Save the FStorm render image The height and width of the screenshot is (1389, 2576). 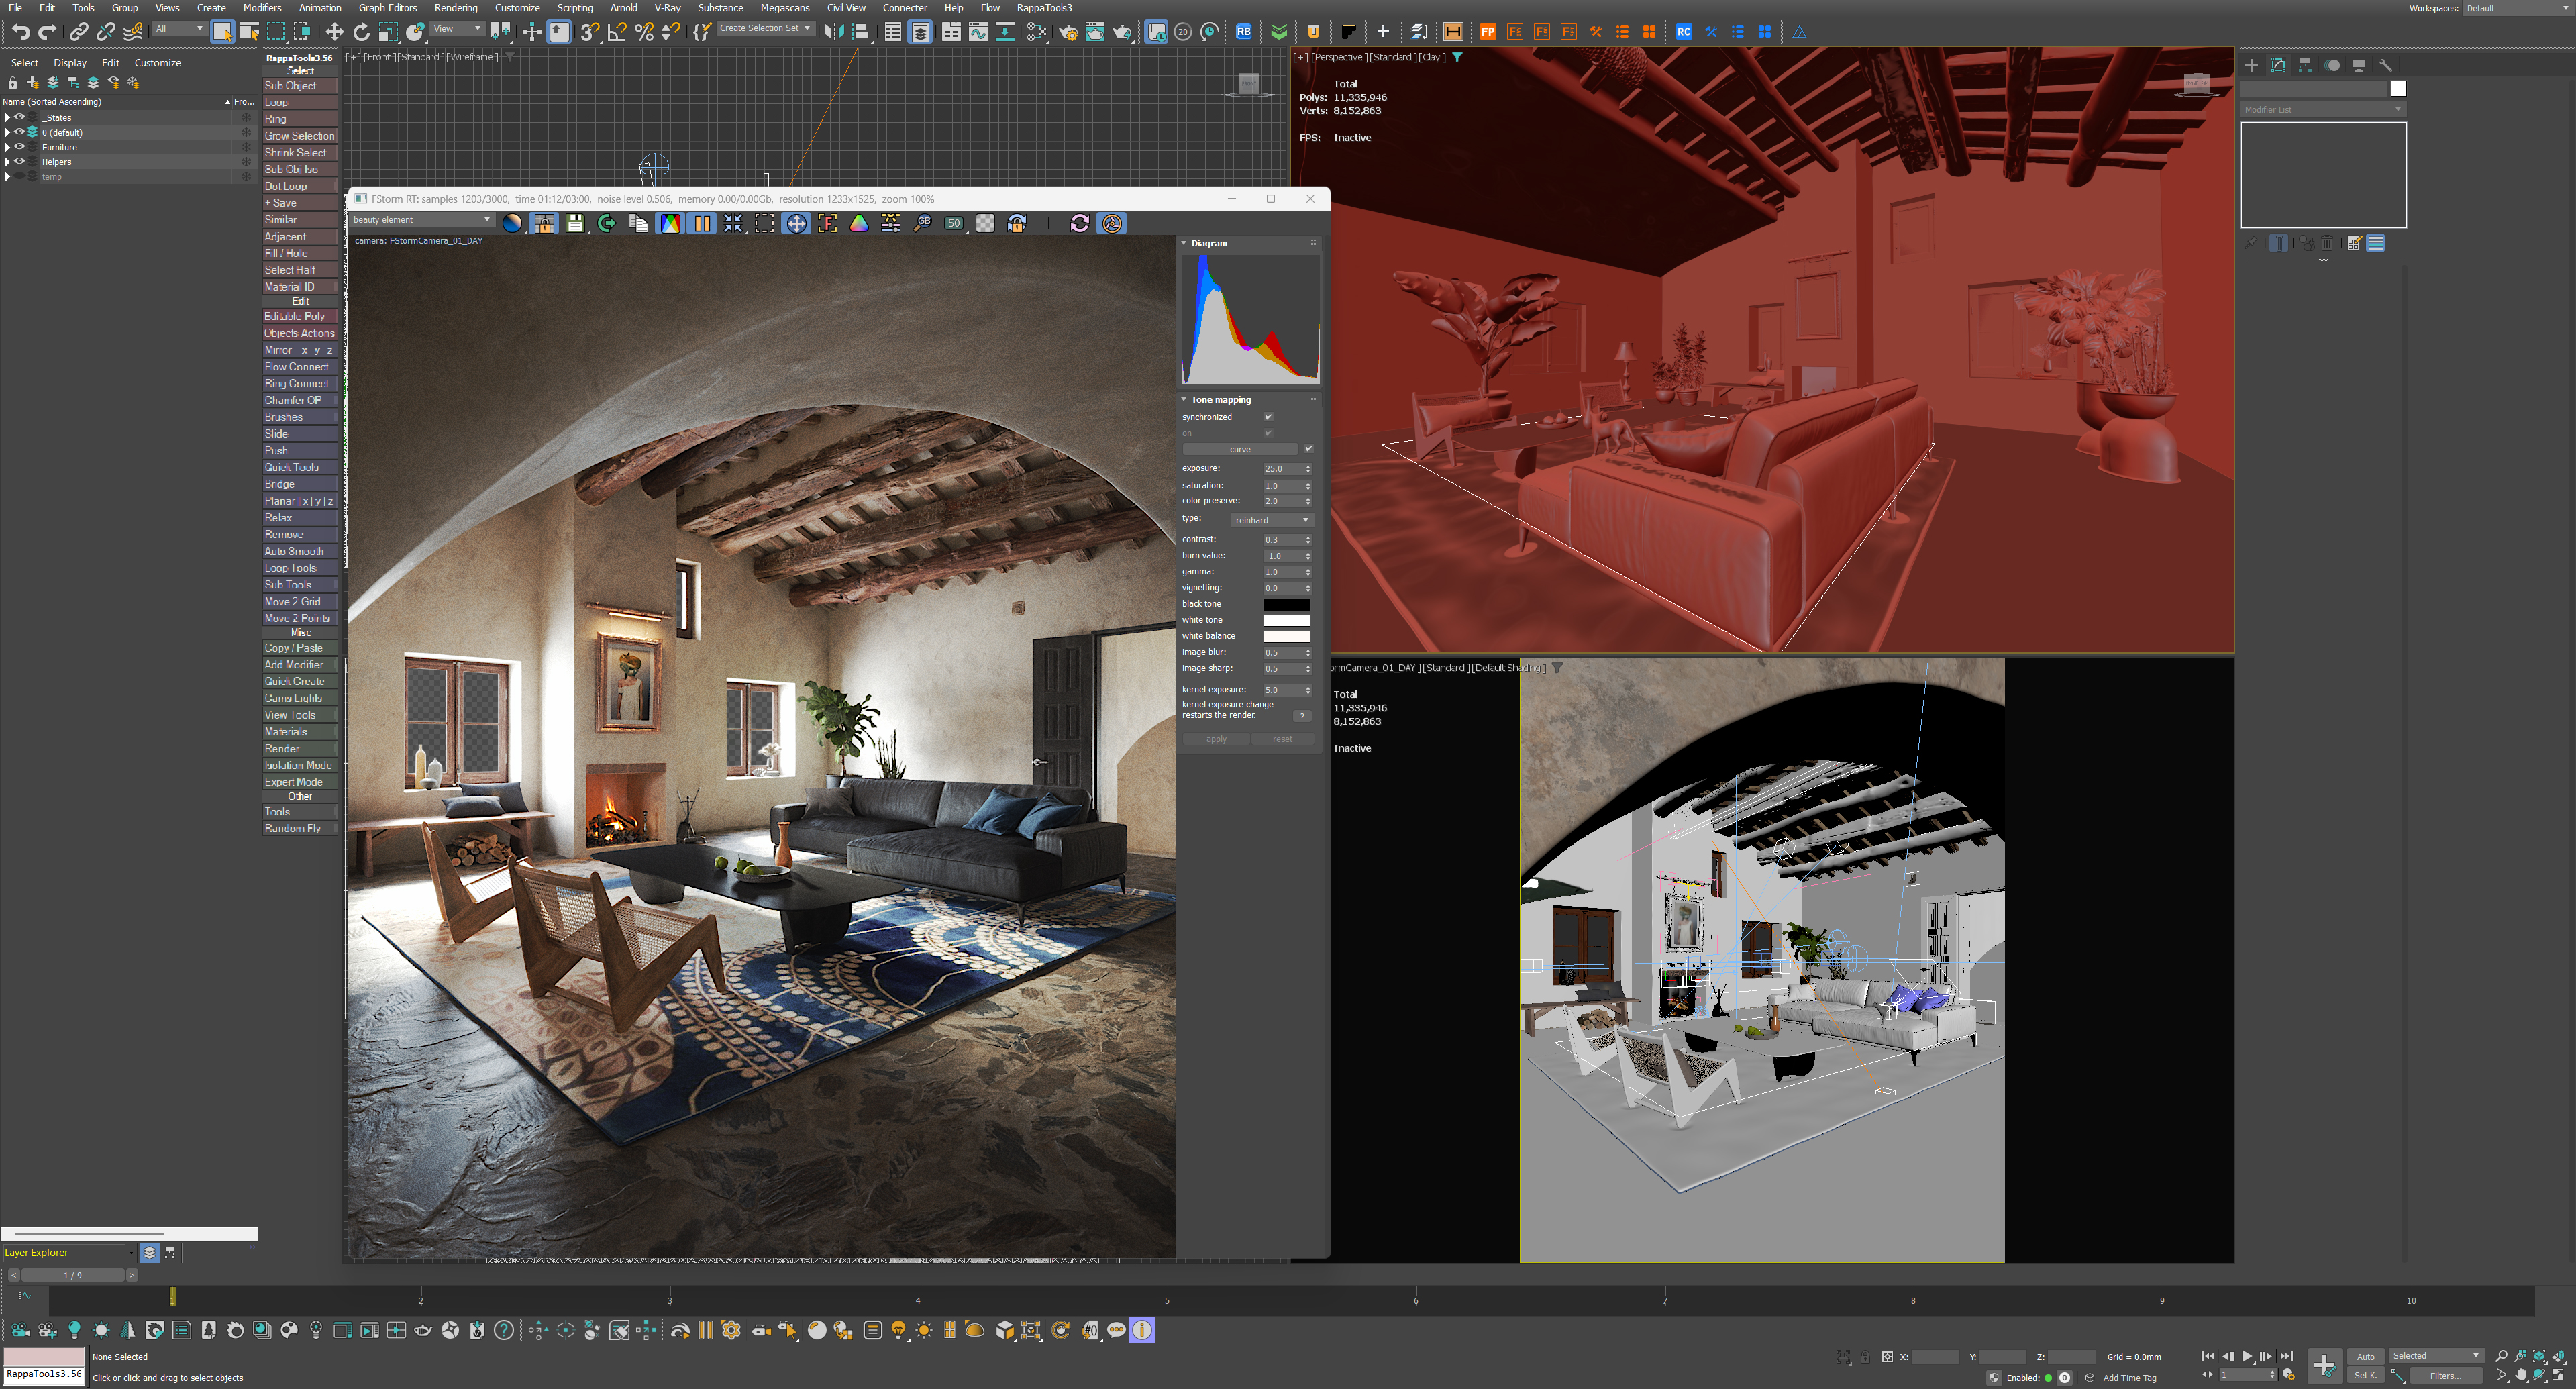click(575, 223)
